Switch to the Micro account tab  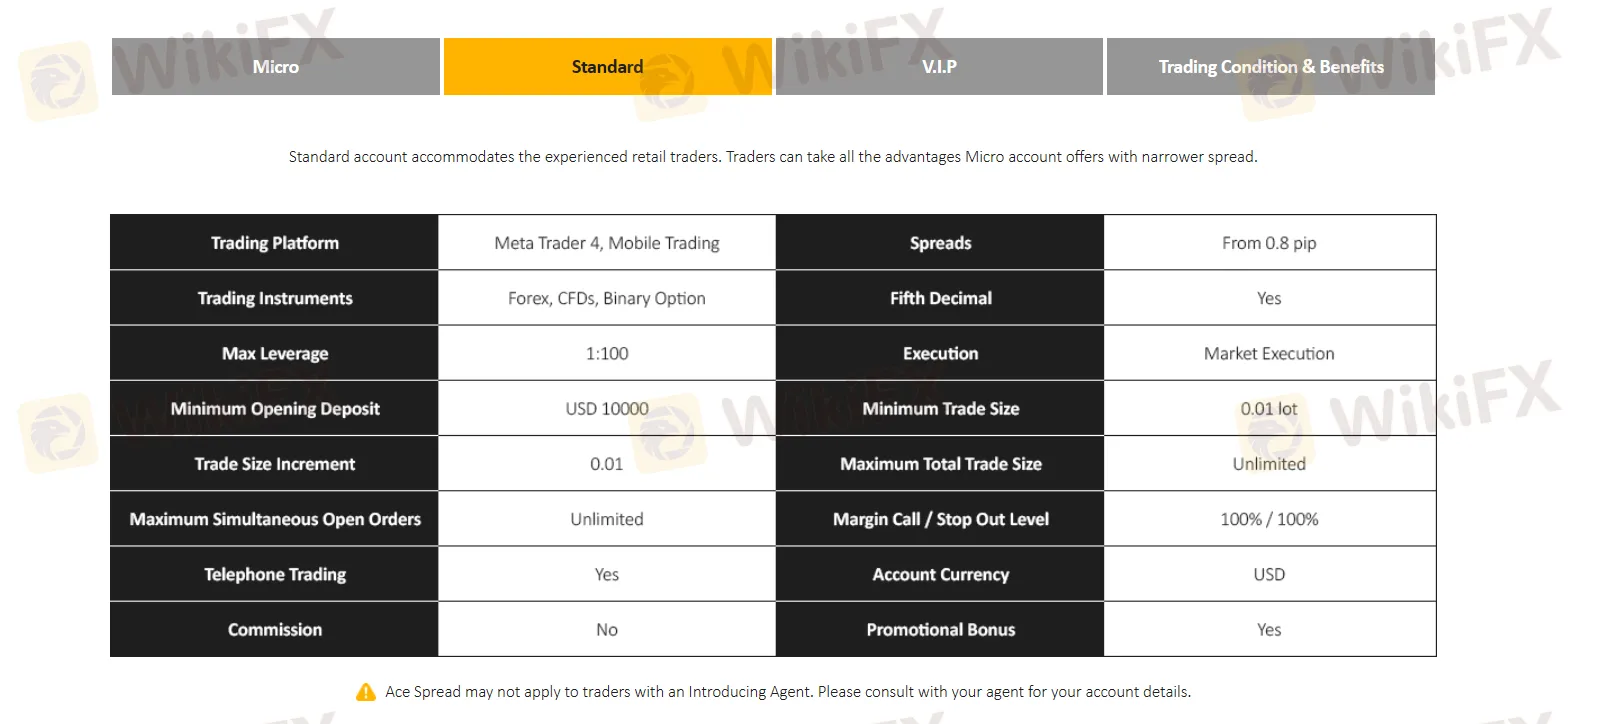point(275,67)
